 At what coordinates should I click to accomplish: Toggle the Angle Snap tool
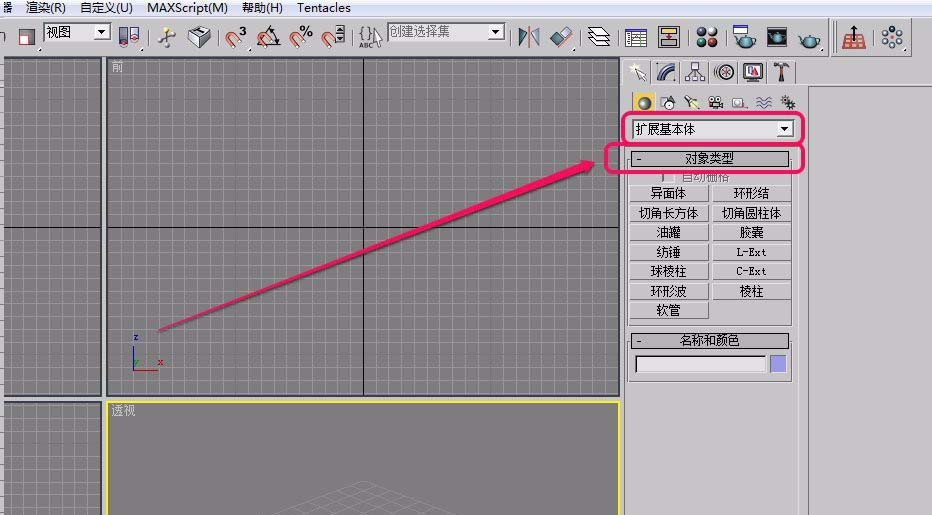268,38
